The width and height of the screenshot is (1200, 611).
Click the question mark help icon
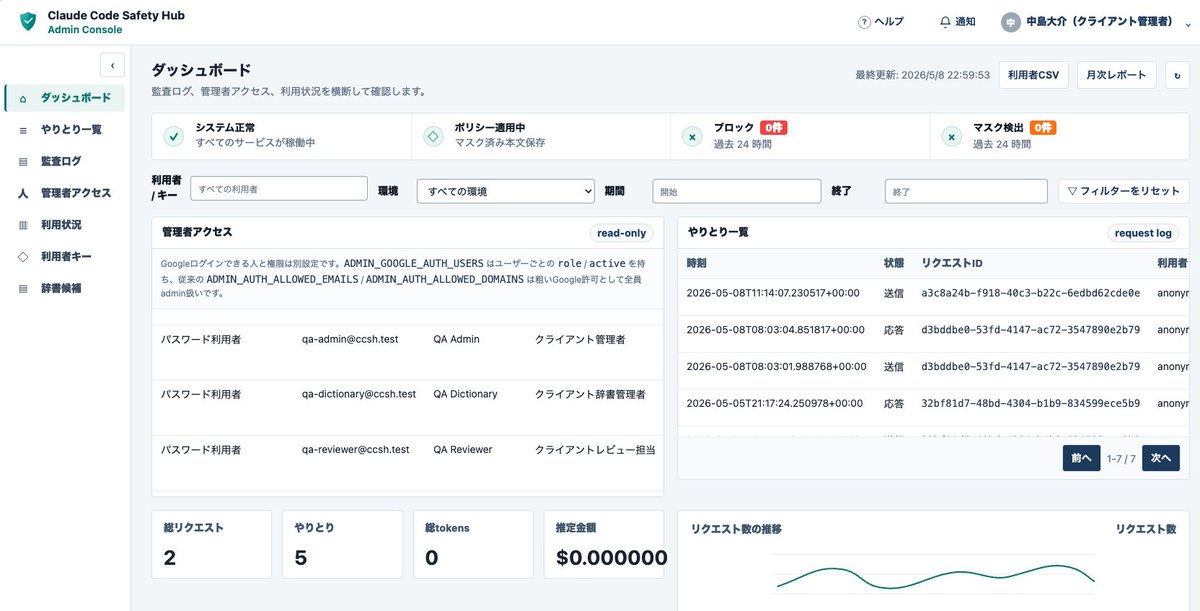864,22
